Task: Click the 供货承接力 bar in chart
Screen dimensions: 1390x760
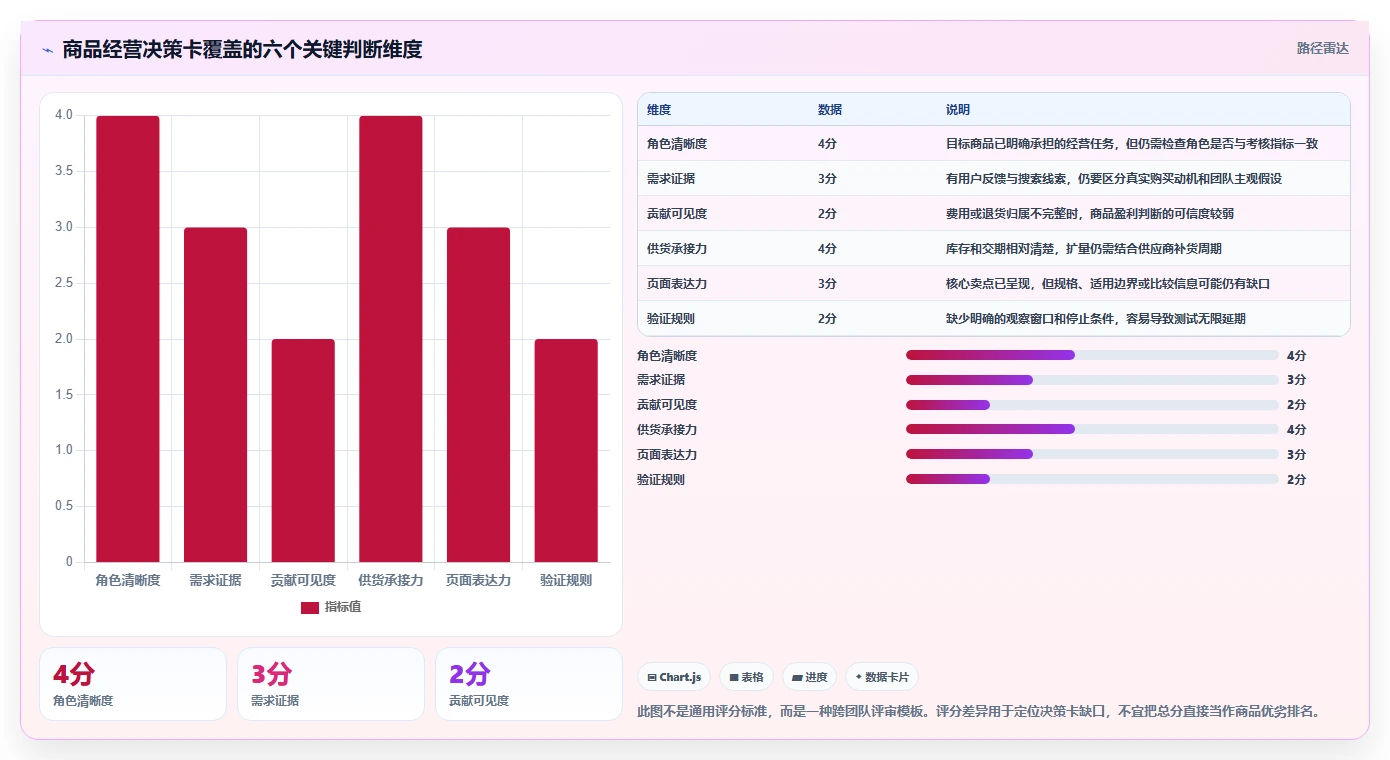Action: click(x=391, y=339)
